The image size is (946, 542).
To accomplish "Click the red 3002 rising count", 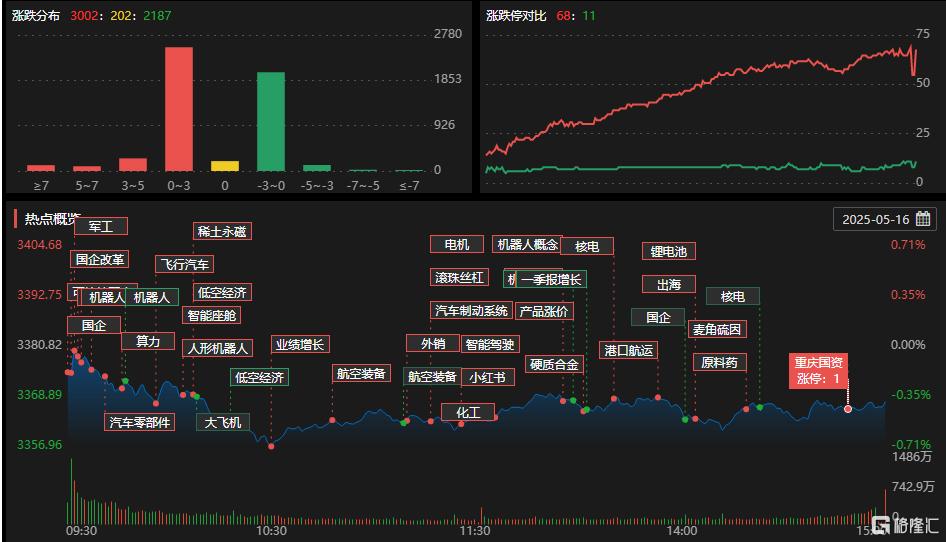I will coord(84,16).
